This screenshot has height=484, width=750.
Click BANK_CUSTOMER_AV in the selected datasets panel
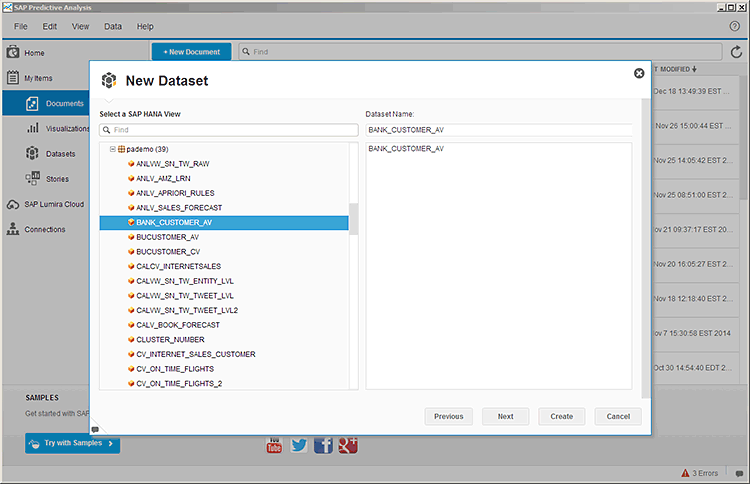pyautogui.click(x=406, y=149)
